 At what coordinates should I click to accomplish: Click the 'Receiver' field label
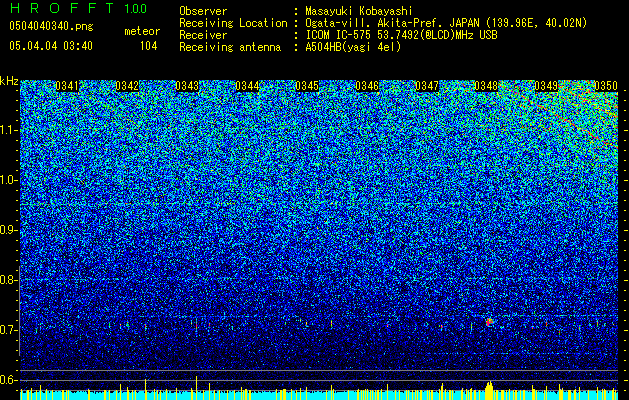coord(203,35)
